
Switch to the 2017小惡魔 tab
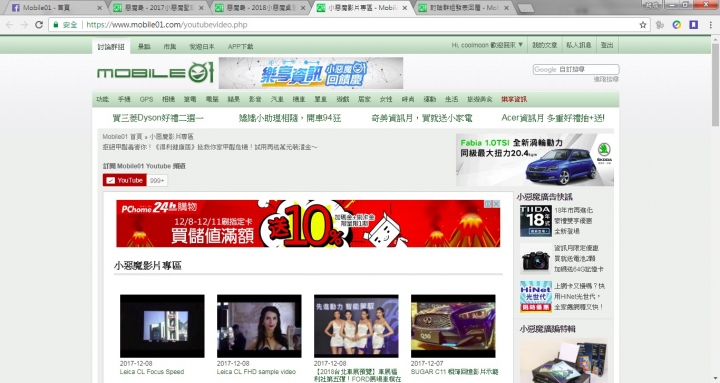tap(159, 8)
